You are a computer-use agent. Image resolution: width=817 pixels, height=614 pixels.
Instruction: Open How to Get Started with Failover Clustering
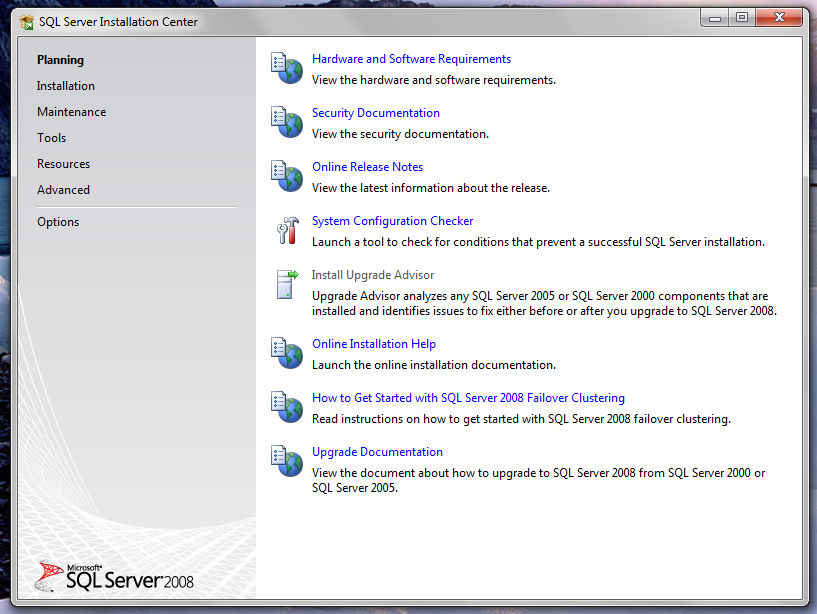(x=468, y=398)
